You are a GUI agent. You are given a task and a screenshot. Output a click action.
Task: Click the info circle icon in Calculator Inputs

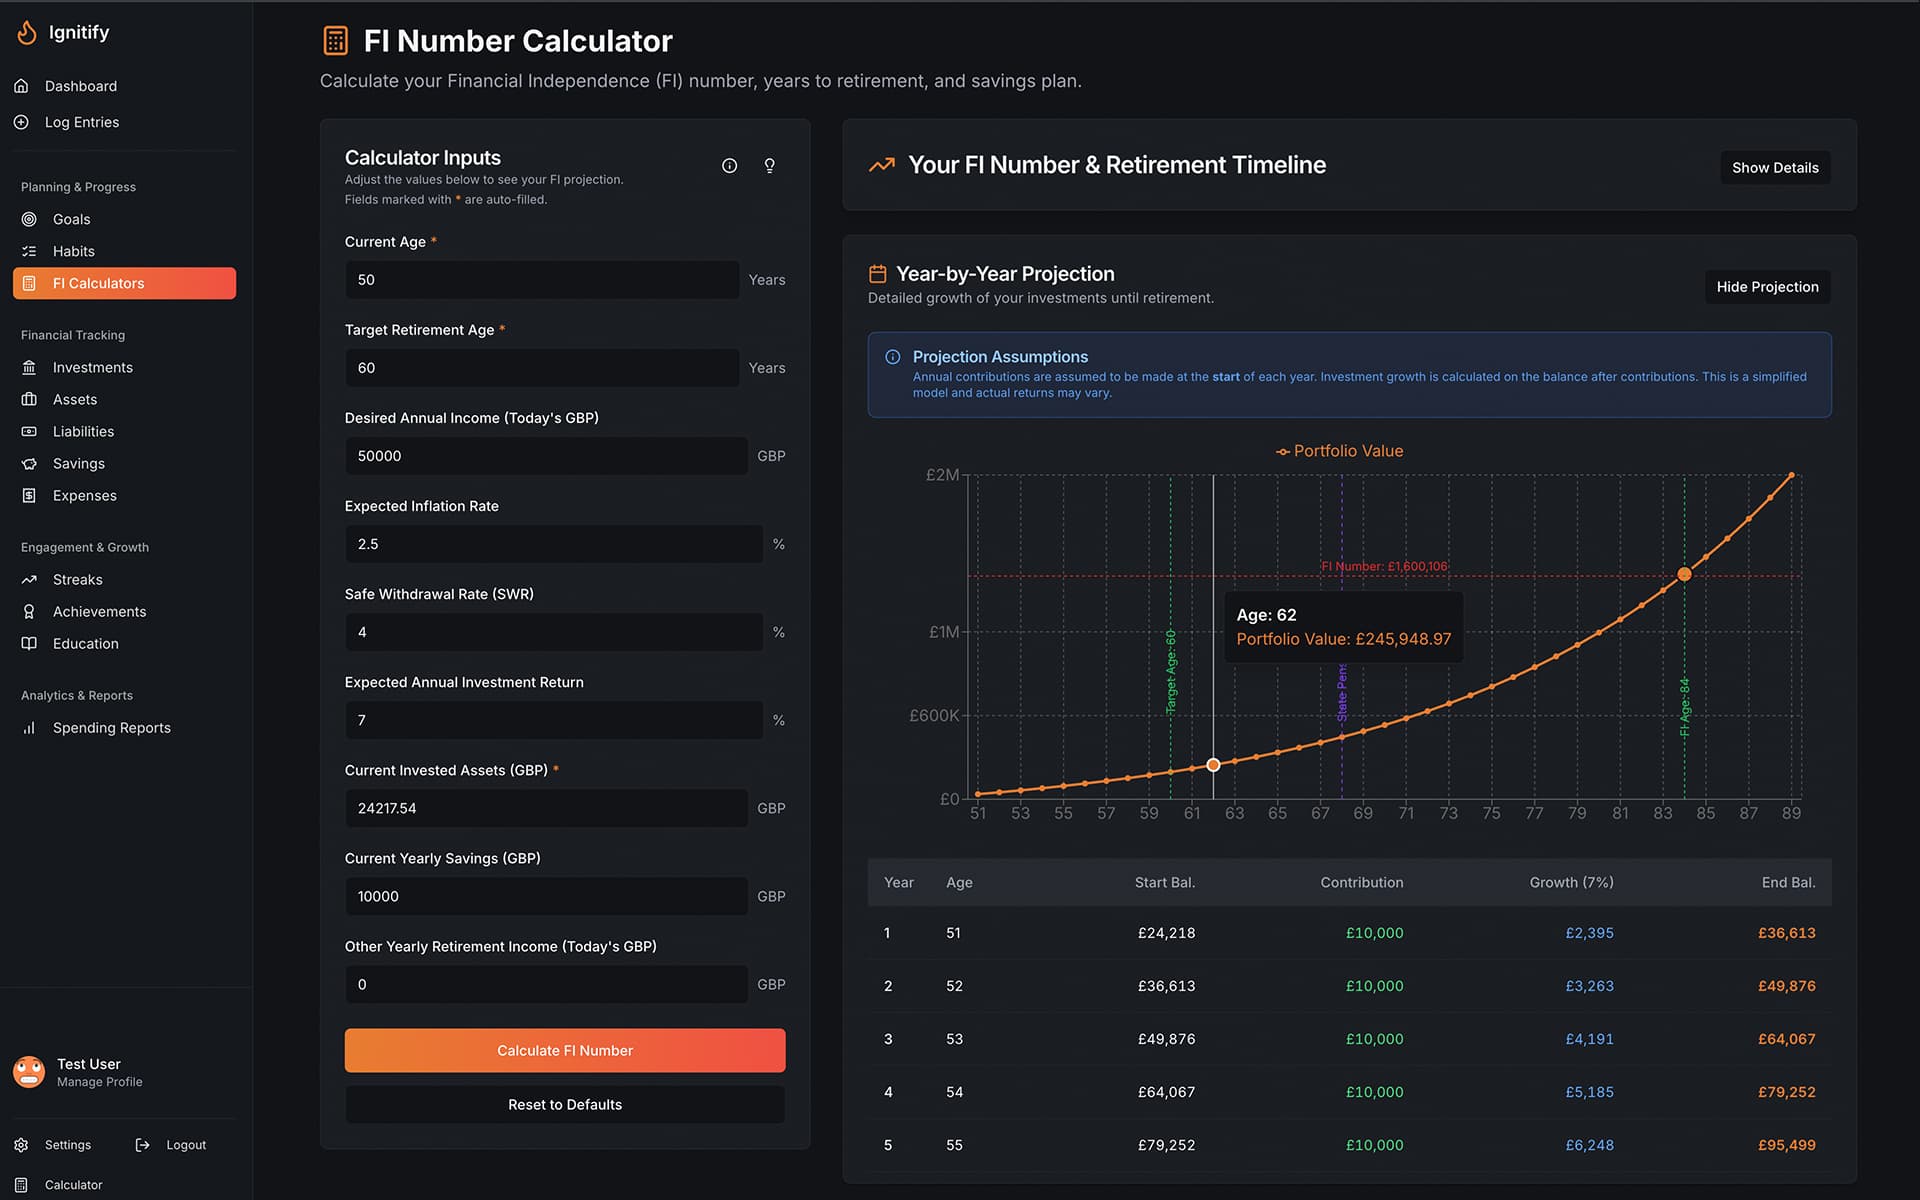[x=730, y=166]
